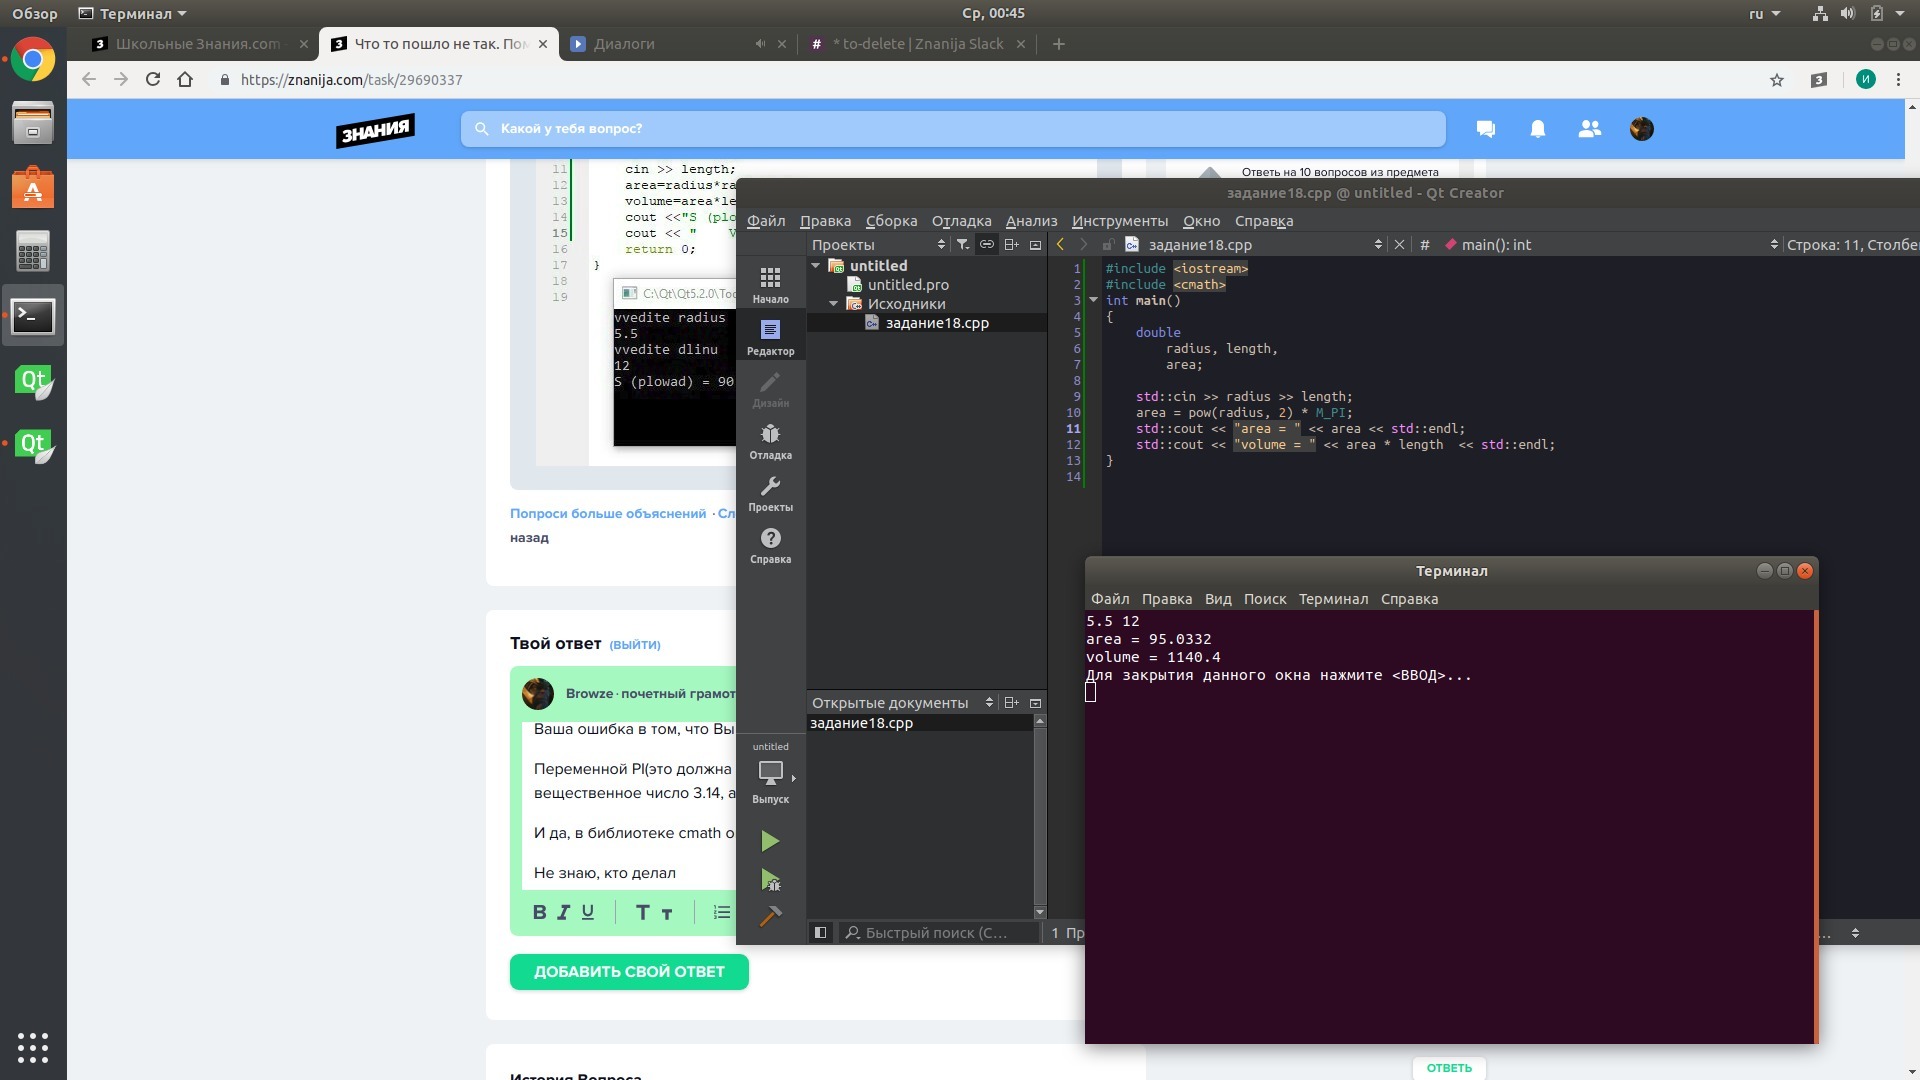
Task: Open the Chrome profile avatar
Action: [1866, 80]
